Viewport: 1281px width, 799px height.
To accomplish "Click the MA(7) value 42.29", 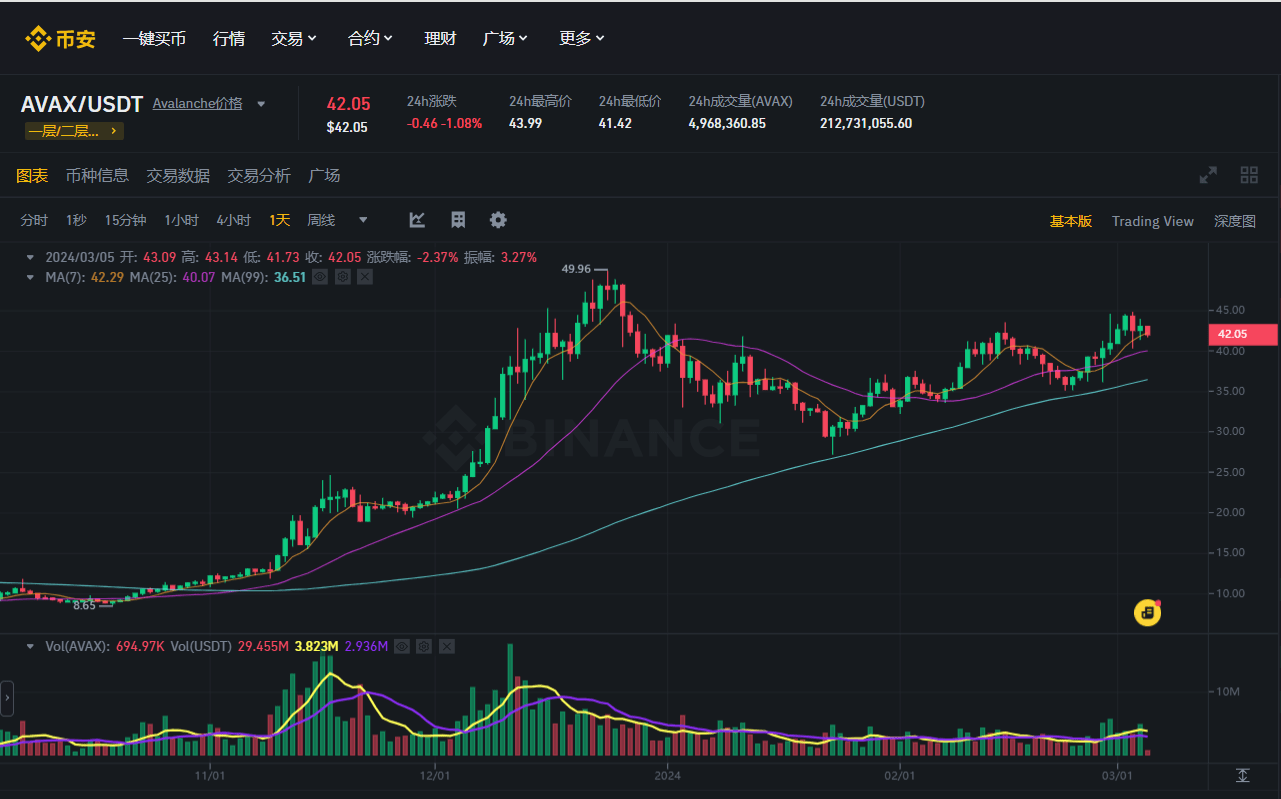I will click(x=107, y=277).
